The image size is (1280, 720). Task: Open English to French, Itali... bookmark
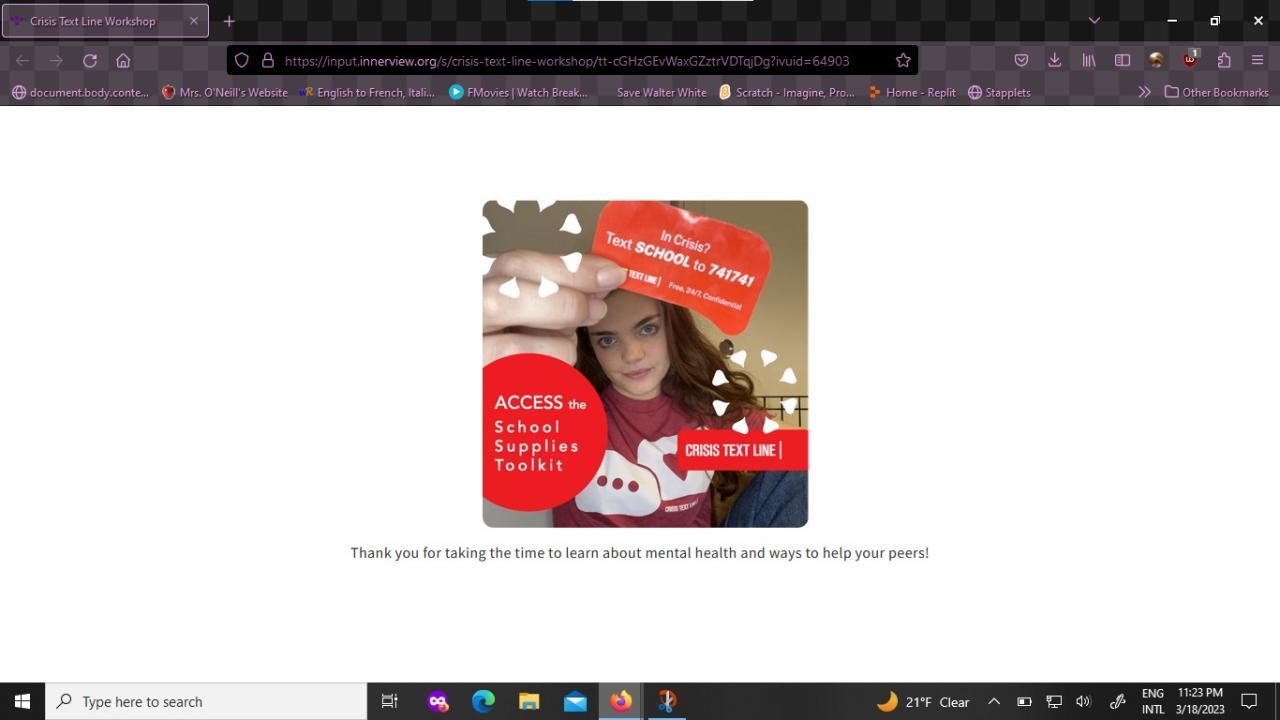pyautogui.click(x=367, y=92)
